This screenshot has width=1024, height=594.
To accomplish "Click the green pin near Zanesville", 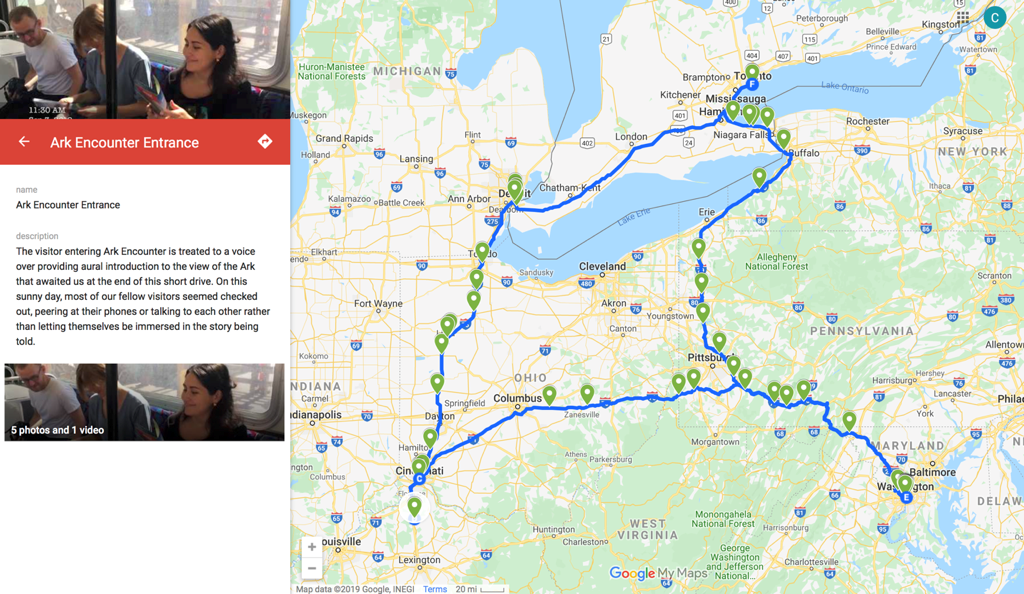I will click(x=587, y=393).
